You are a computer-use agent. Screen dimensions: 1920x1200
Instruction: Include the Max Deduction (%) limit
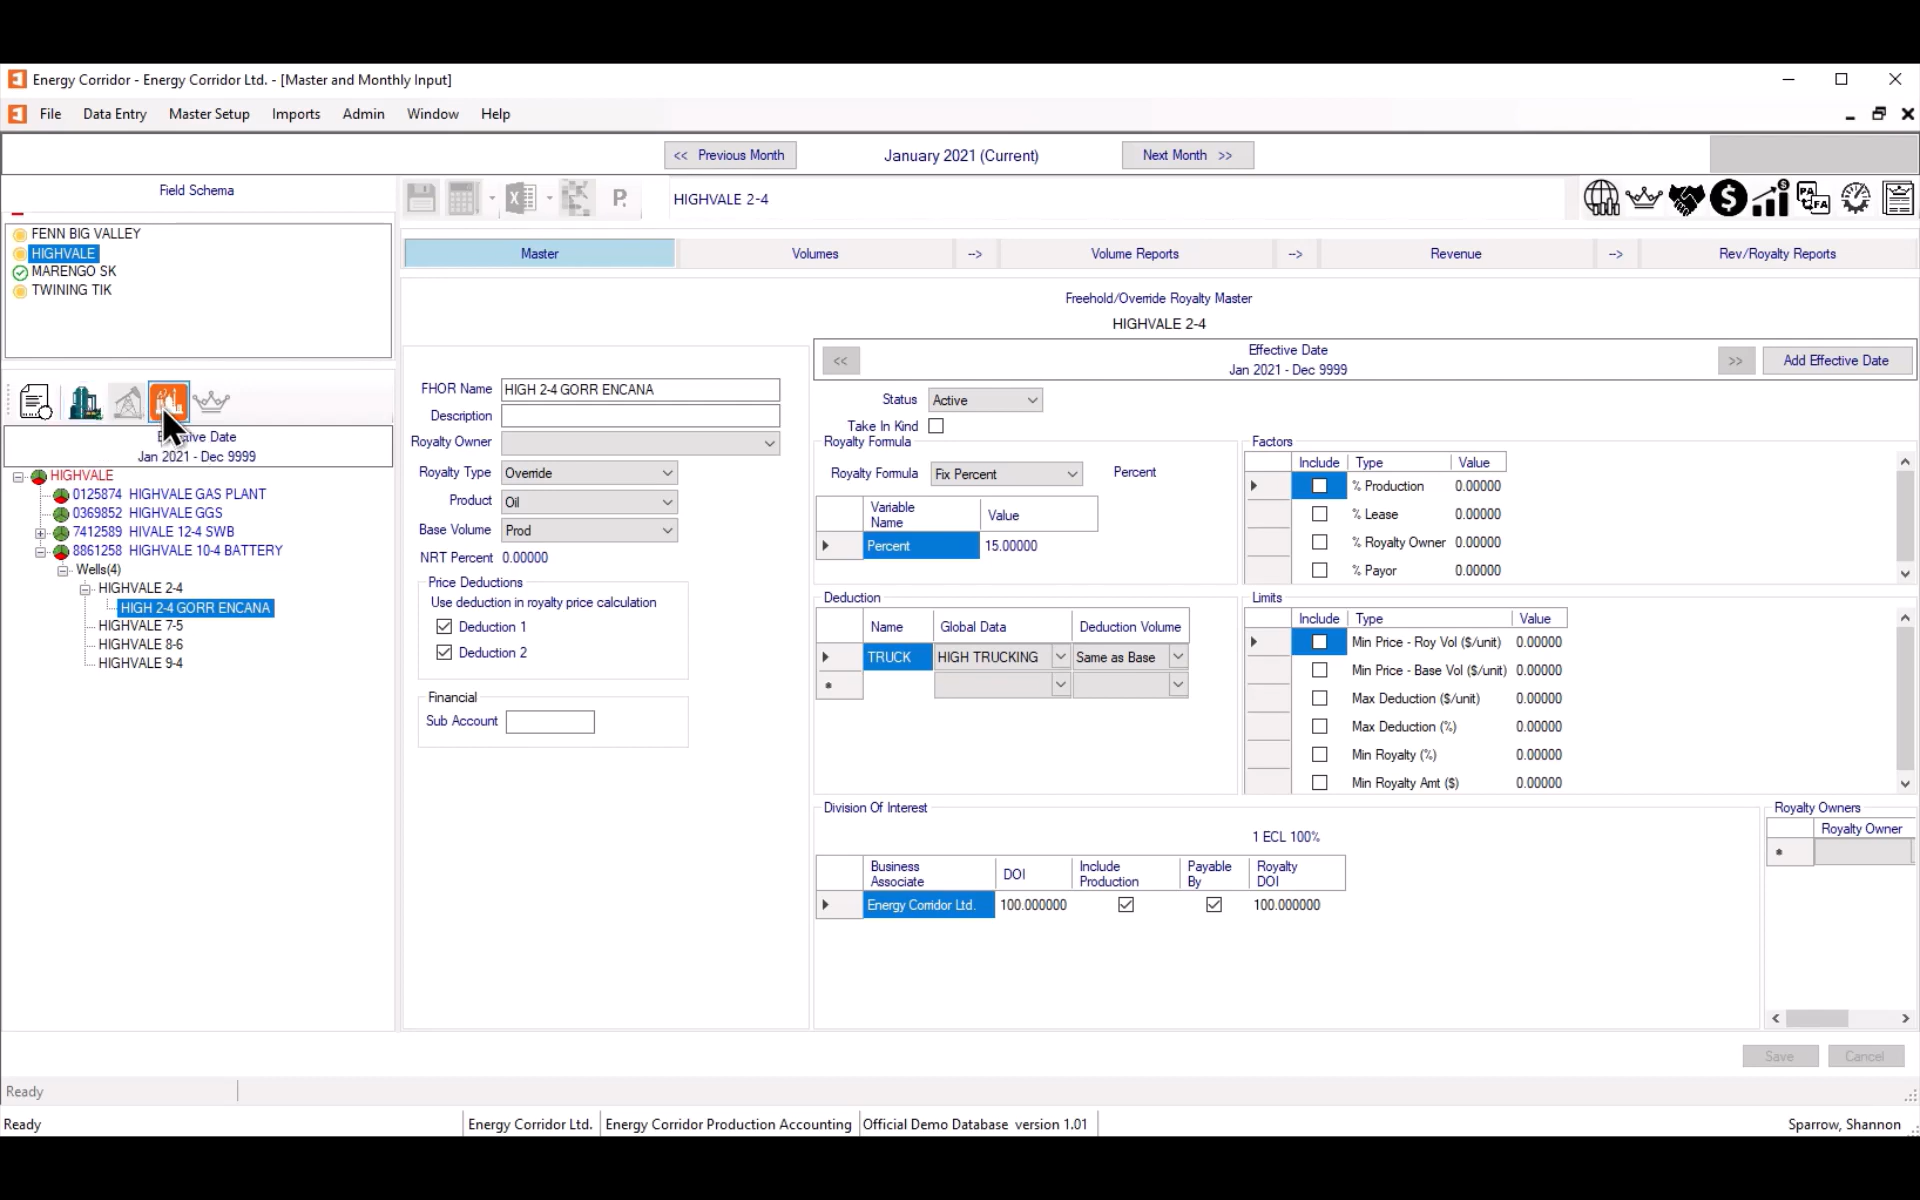[x=1320, y=727]
